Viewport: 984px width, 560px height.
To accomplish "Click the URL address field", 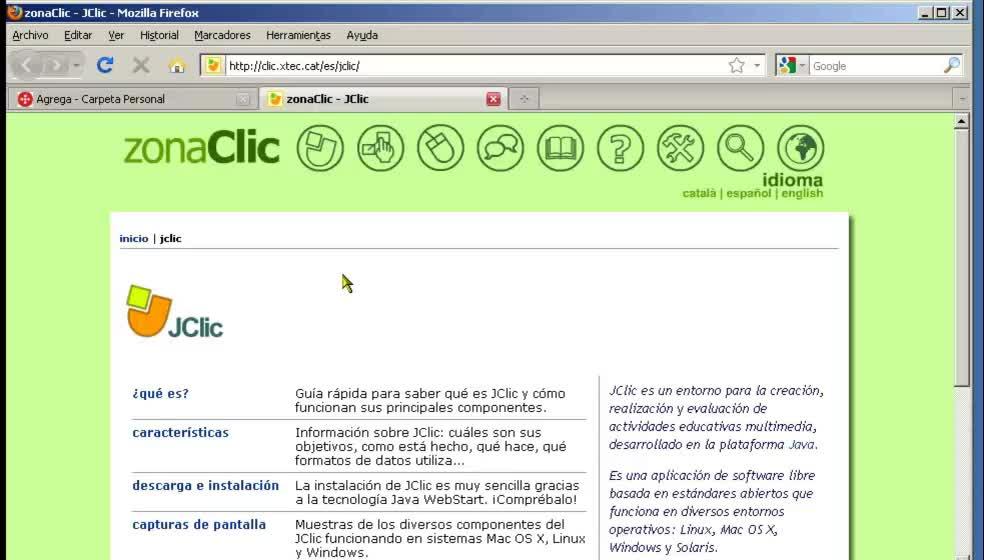I will point(476,65).
